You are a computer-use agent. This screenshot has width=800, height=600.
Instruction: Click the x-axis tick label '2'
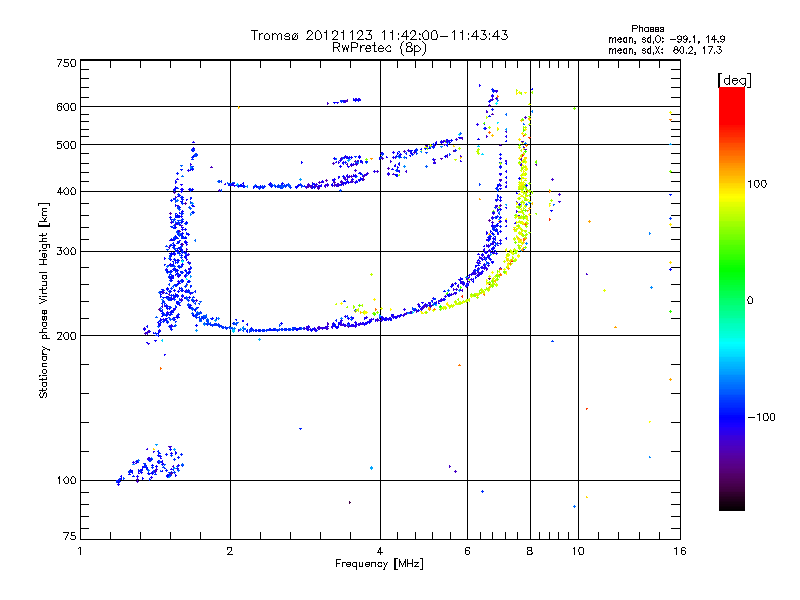pos(230,551)
